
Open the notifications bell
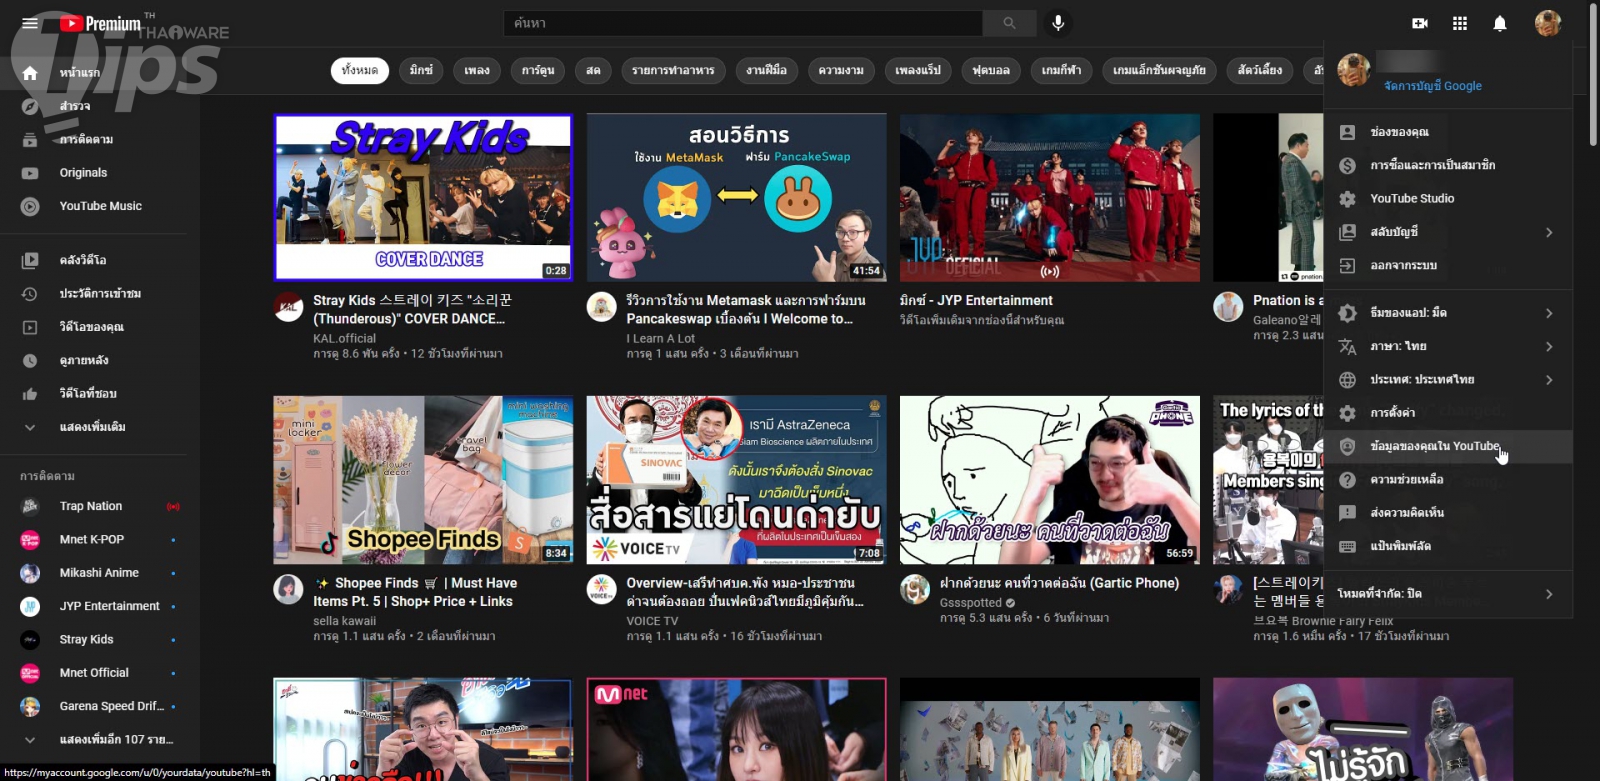coord(1500,23)
